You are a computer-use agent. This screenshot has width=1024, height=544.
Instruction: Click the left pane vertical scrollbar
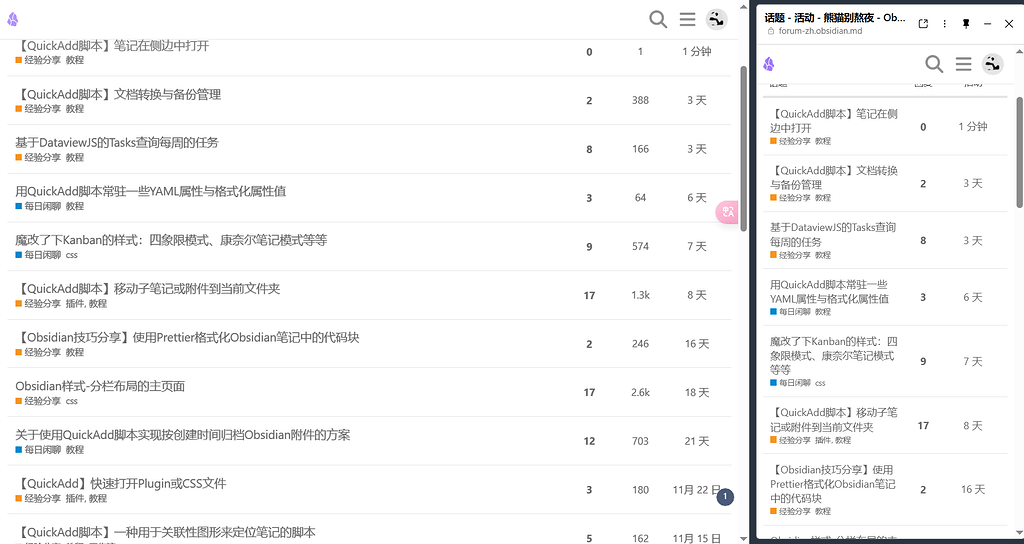pyautogui.click(x=743, y=150)
